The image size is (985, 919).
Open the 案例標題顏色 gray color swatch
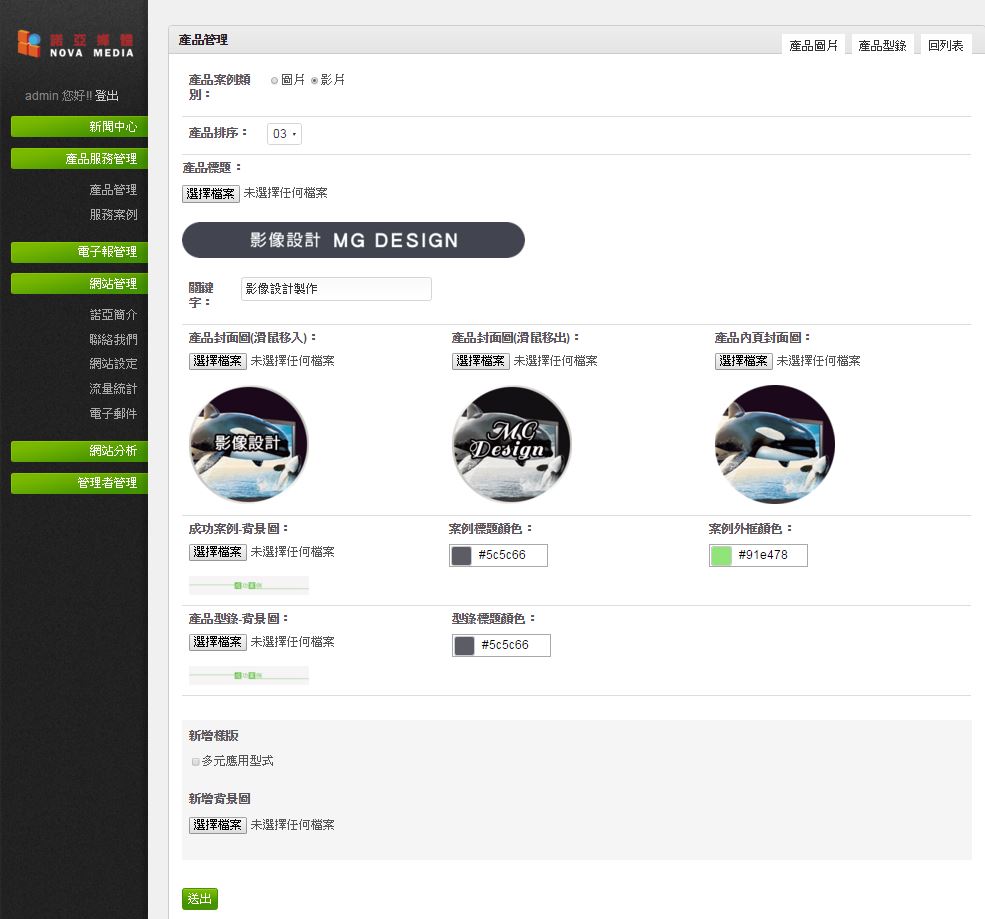(x=461, y=555)
